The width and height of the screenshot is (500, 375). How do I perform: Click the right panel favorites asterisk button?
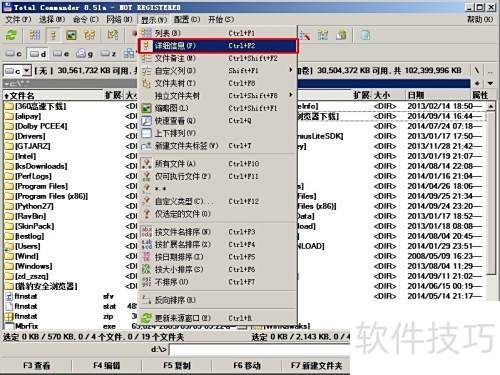pyautogui.click(x=478, y=83)
